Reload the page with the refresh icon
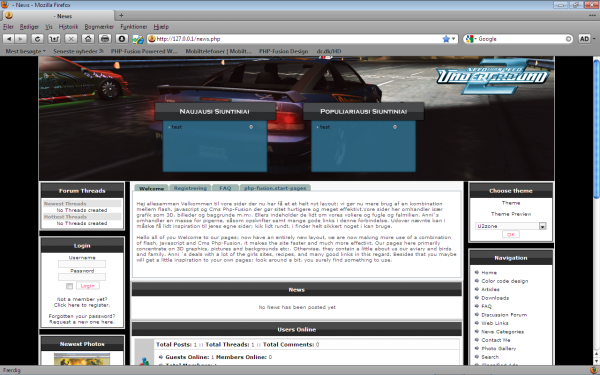 37,39
